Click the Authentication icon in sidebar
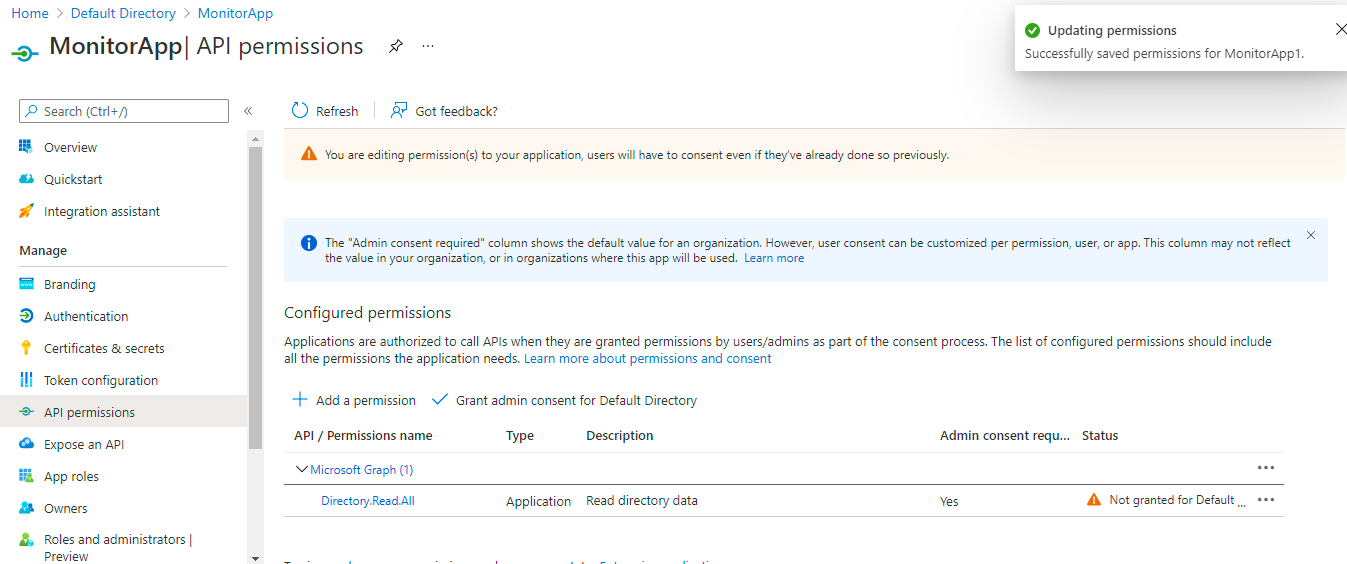The width and height of the screenshot is (1347, 564). tap(26, 316)
